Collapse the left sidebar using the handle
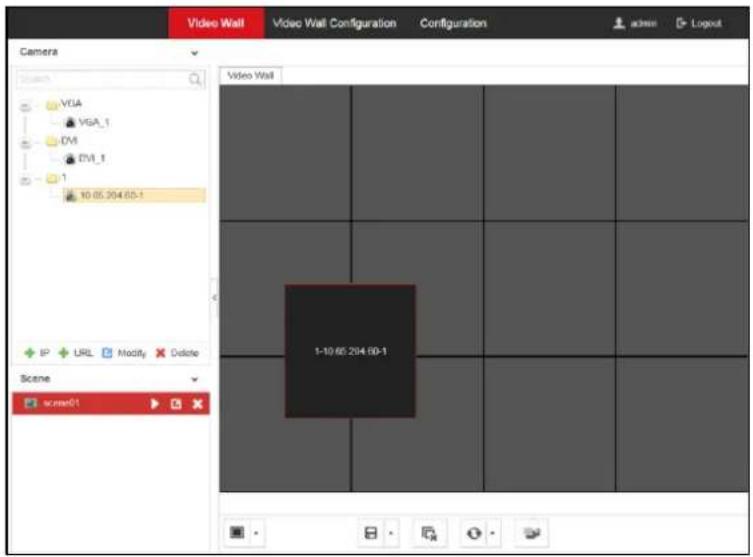753x557 pixels. 214,298
